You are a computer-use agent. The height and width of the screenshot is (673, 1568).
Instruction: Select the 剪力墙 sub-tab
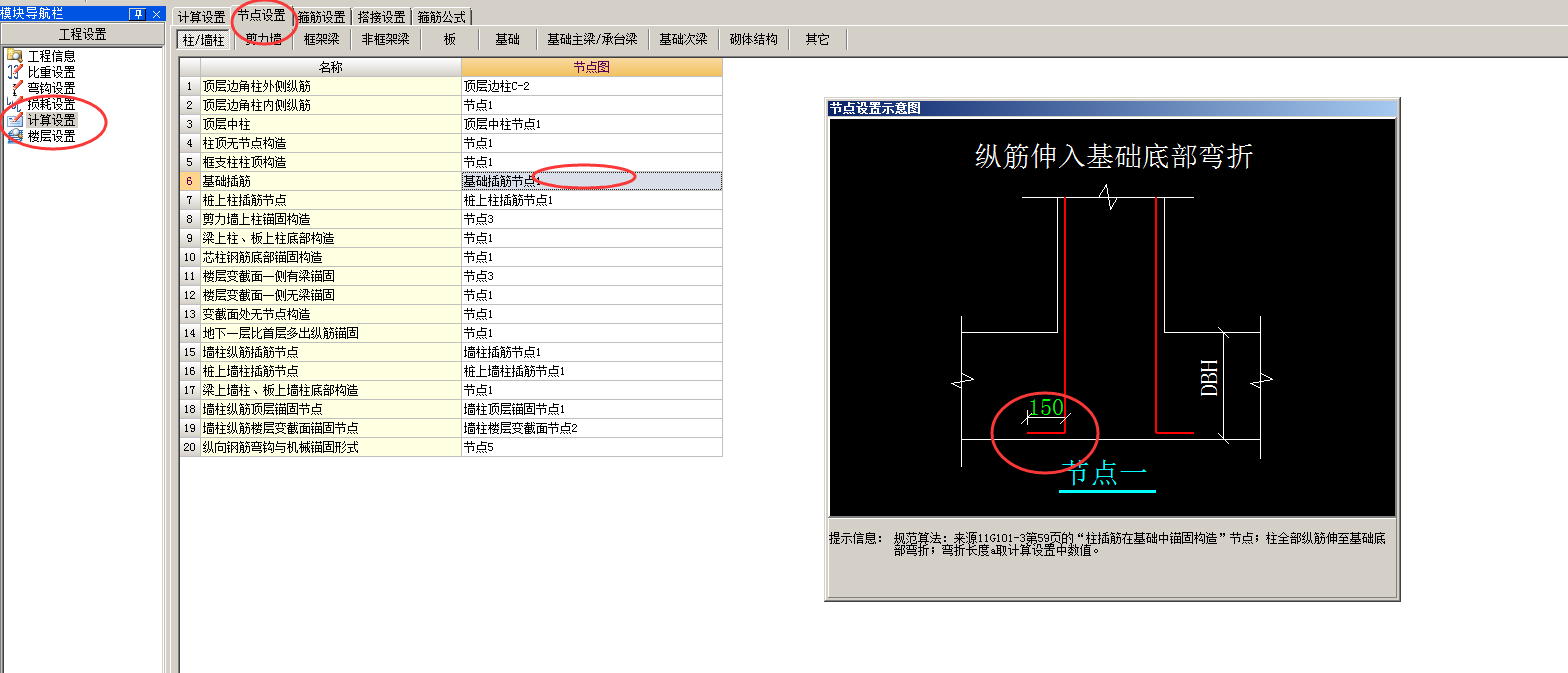(x=263, y=39)
